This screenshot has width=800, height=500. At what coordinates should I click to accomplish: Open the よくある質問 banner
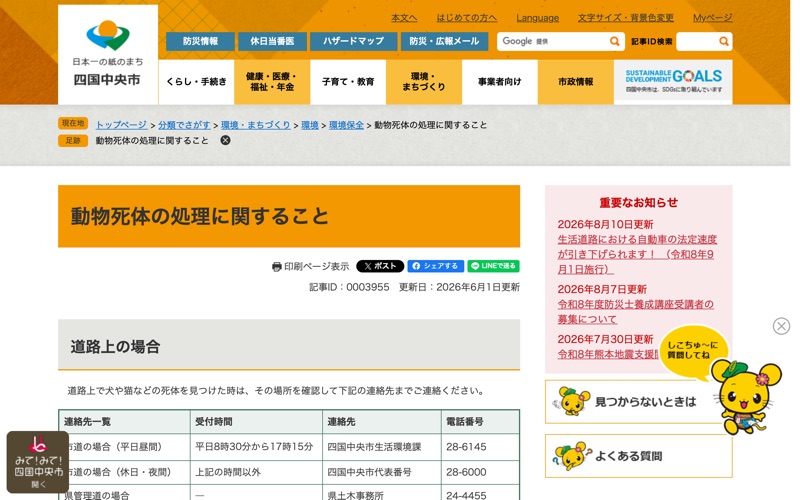click(x=639, y=456)
